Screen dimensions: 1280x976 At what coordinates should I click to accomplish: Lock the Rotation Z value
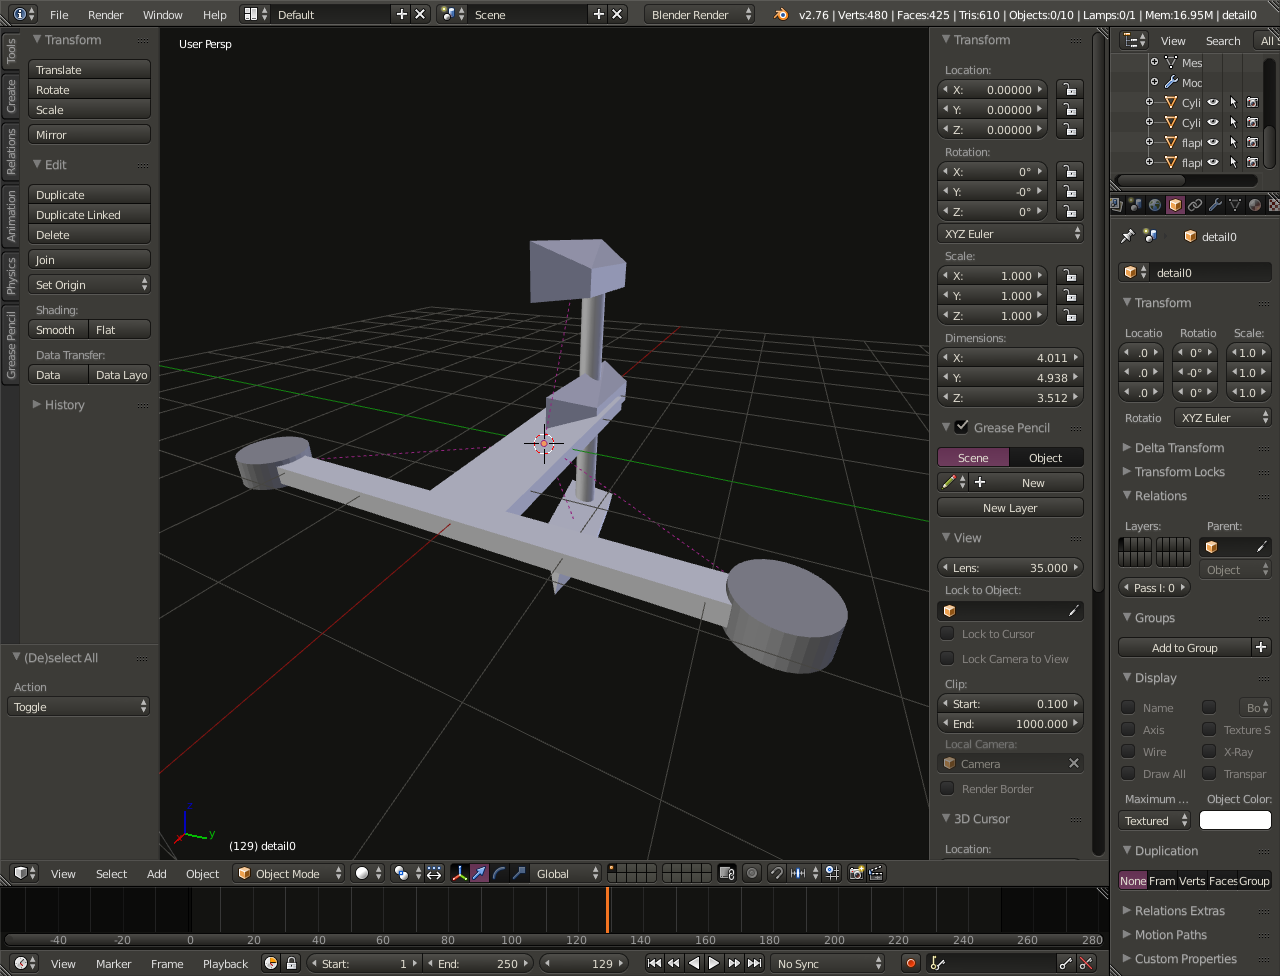(x=1070, y=211)
